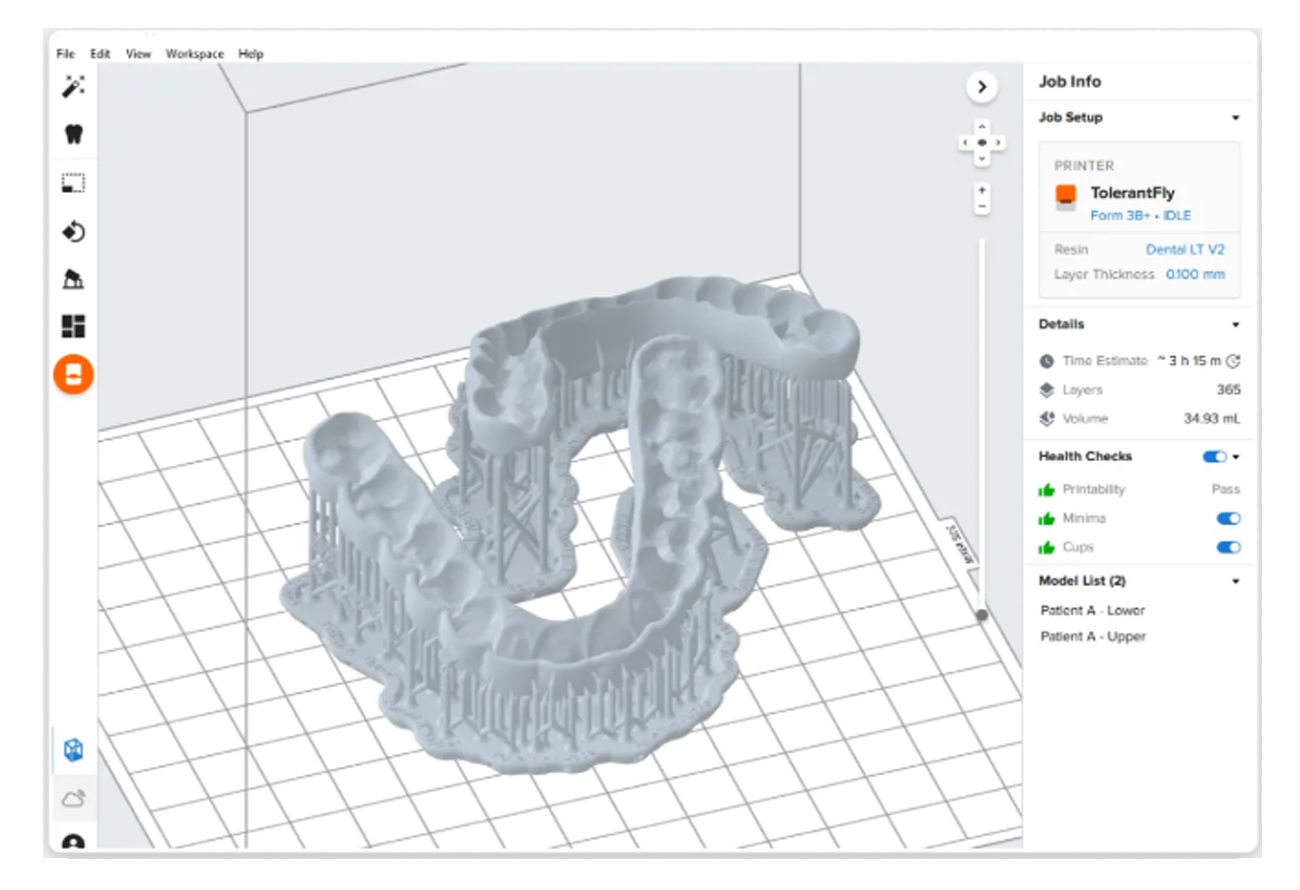Select Patient A - Upper model

click(x=1093, y=637)
